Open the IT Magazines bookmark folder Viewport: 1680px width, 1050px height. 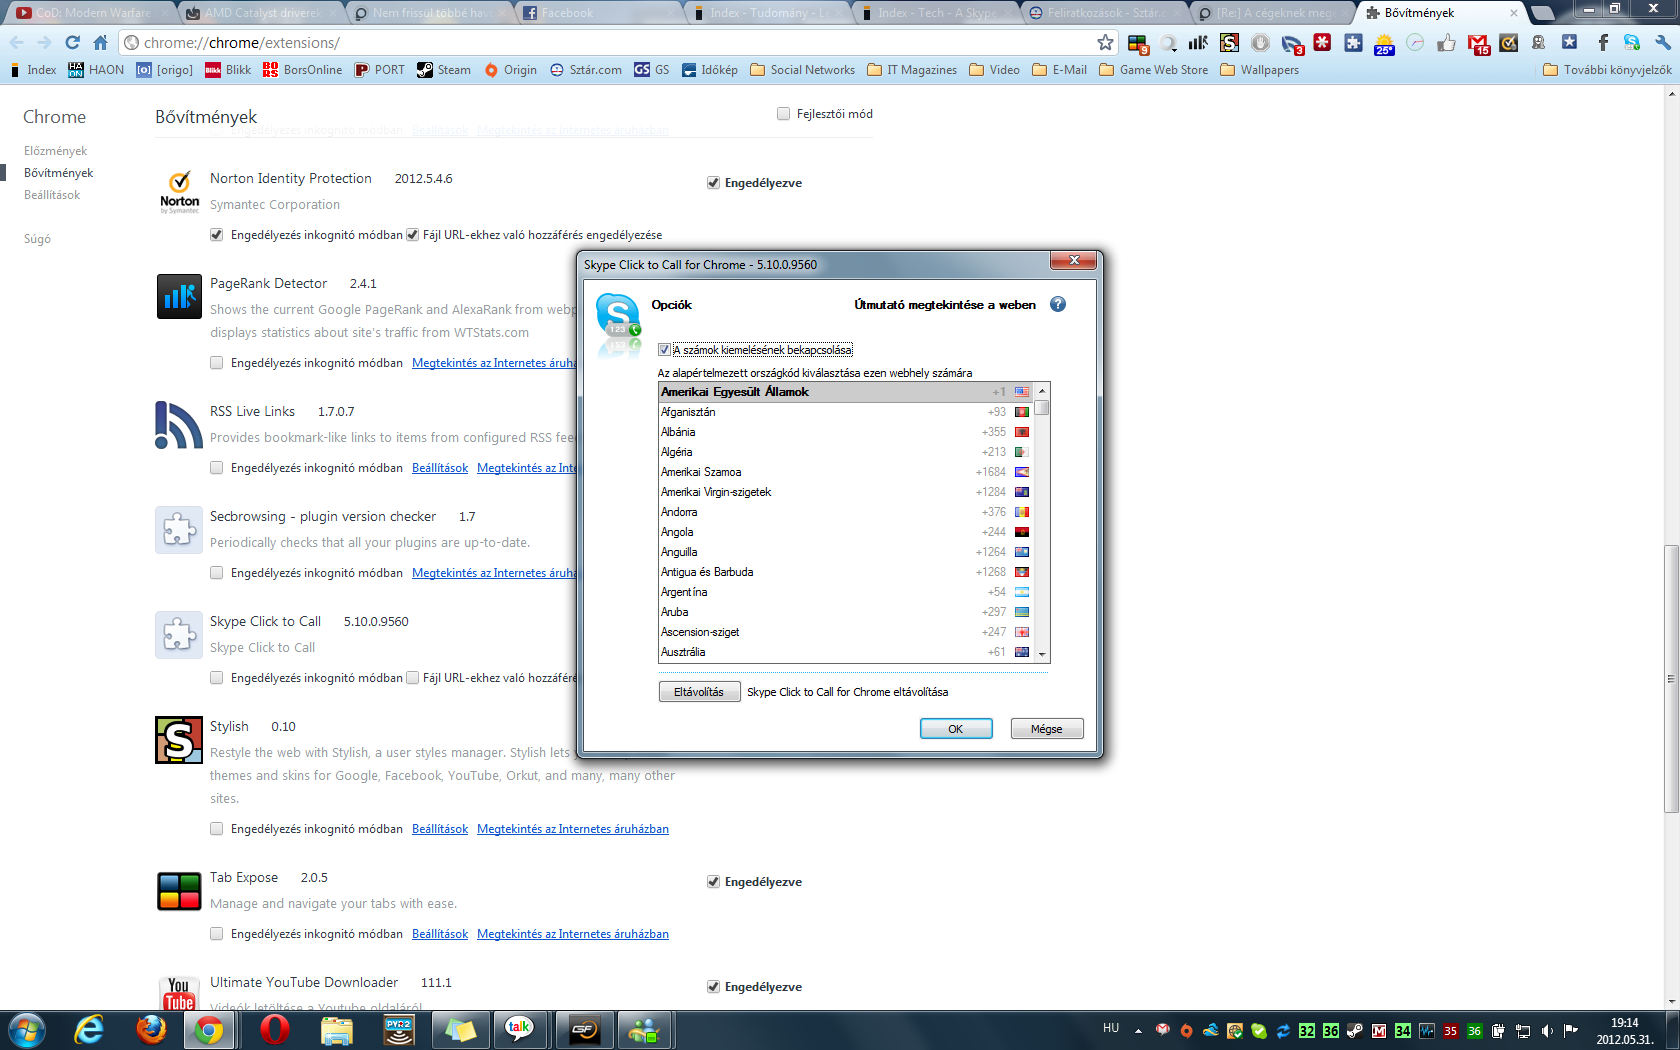(912, 70)
